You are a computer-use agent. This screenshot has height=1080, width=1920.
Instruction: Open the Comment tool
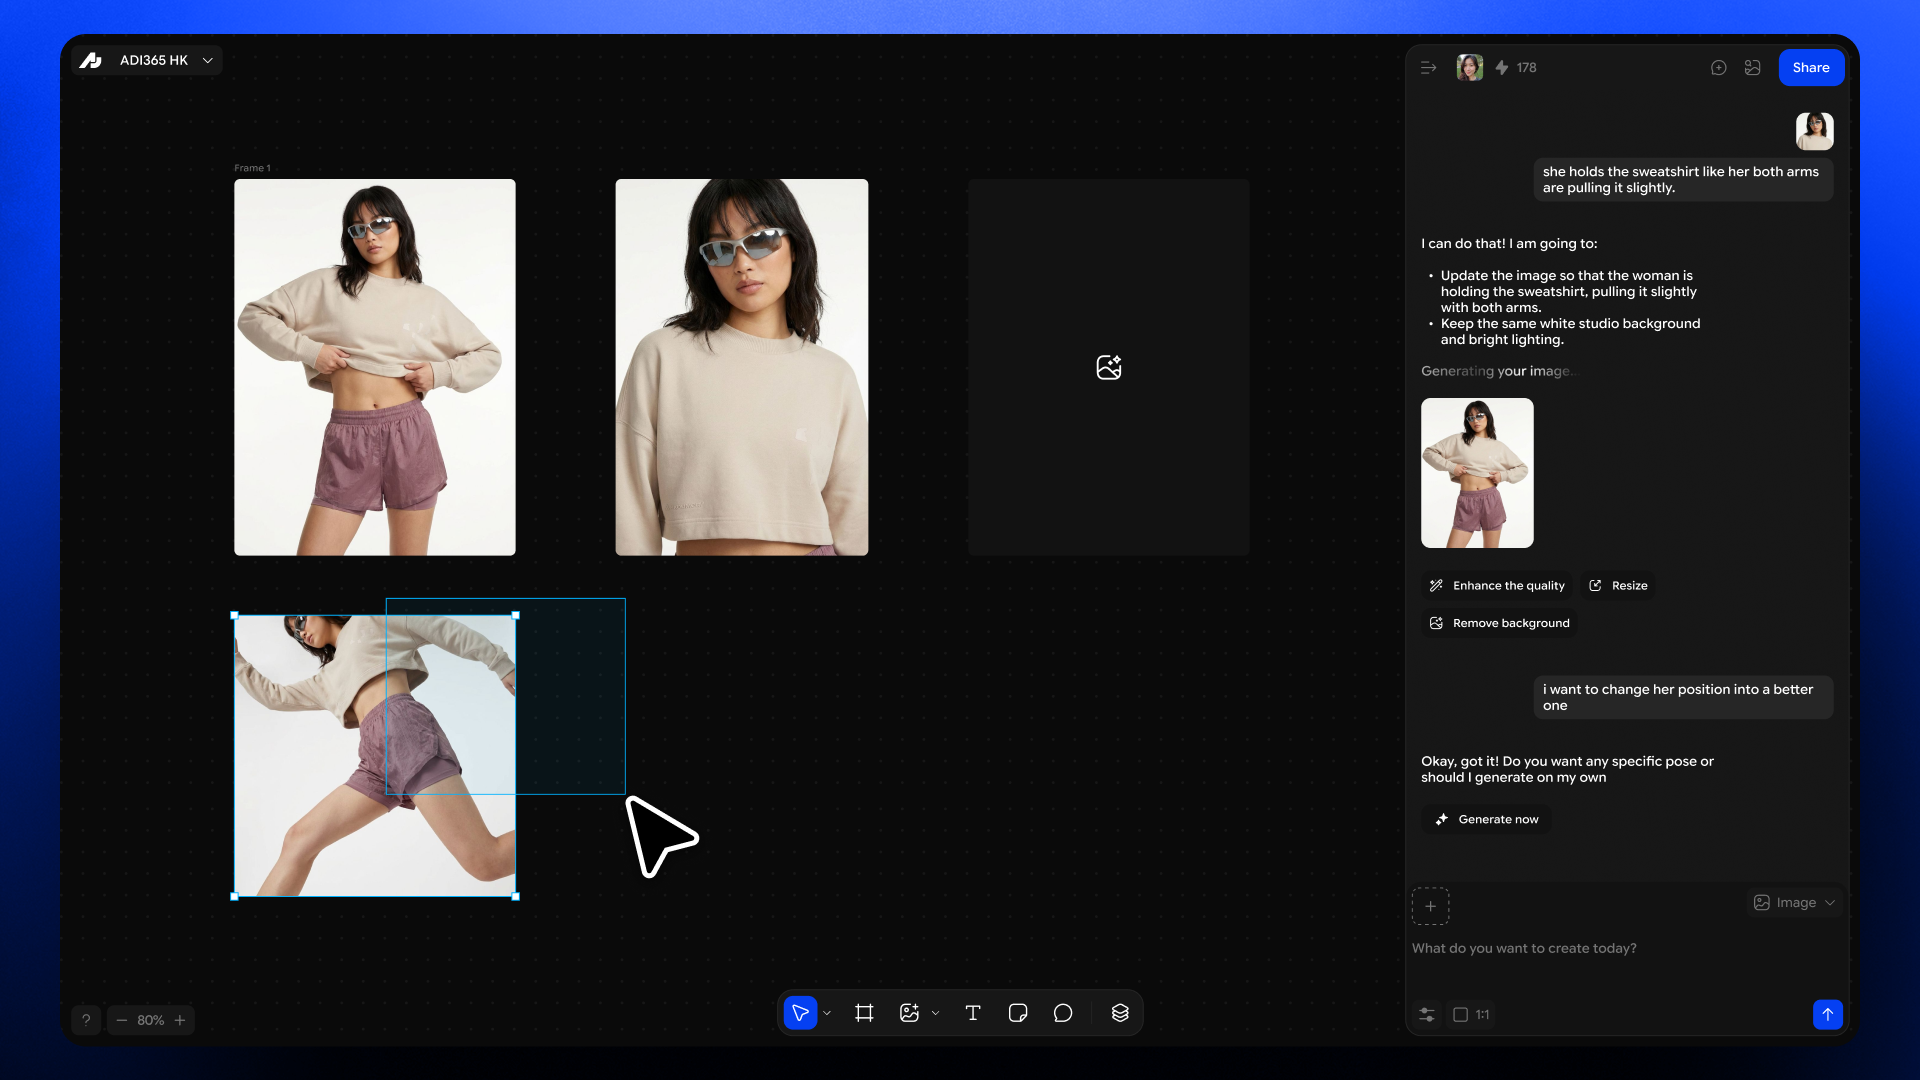pyautogui.click(x=1062, y=1012)
